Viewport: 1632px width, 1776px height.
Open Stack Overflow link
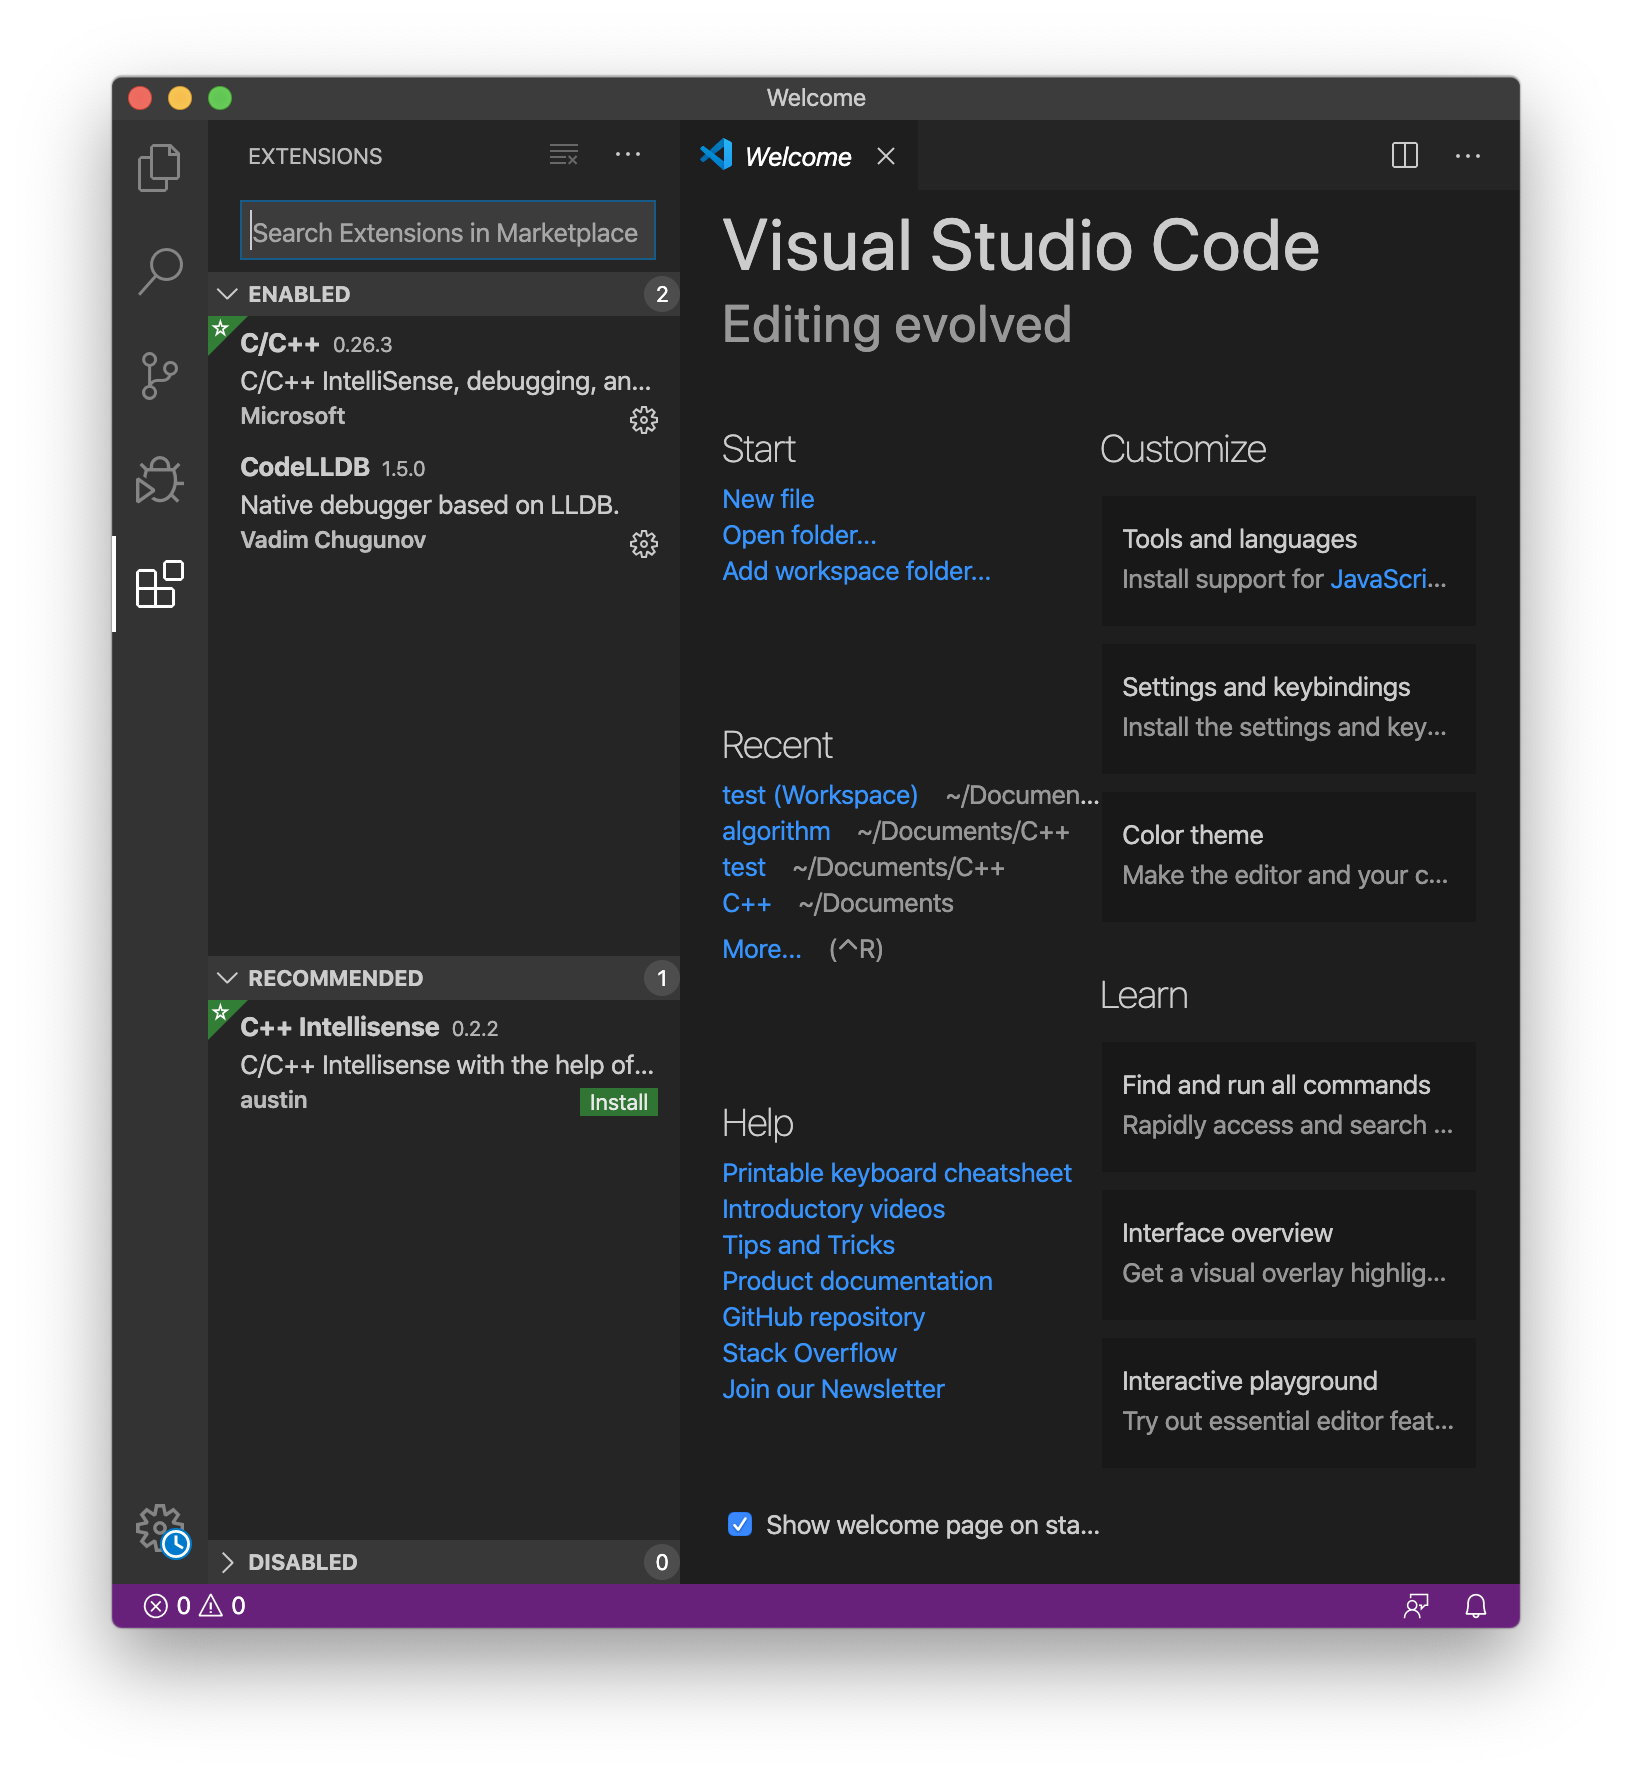click(809, 1353)
